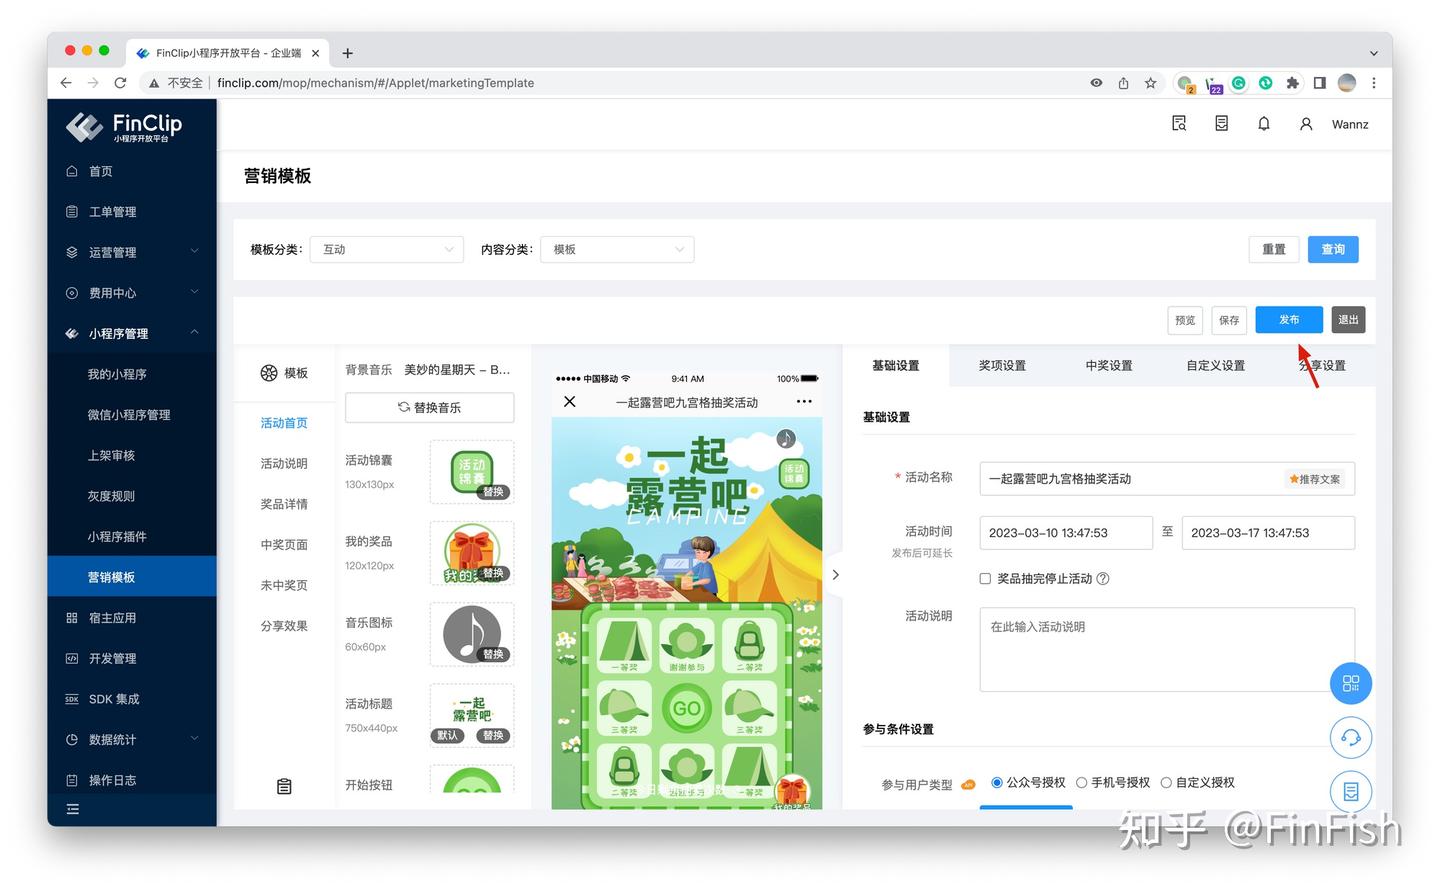The width and height of the screenshot is (1440, 889).
Task: Click the 退出 button
Action: point(1349,320)
